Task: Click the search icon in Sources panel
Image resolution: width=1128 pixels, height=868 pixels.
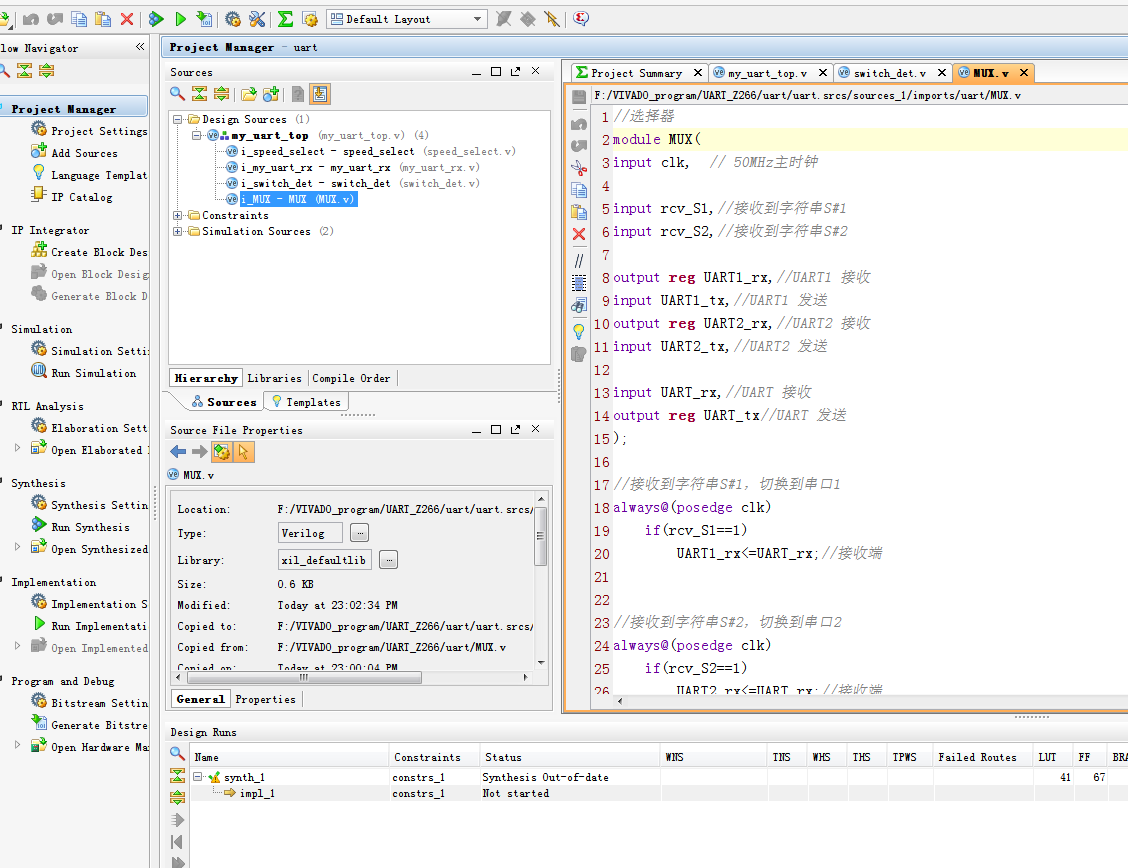Action: point(177,94)
